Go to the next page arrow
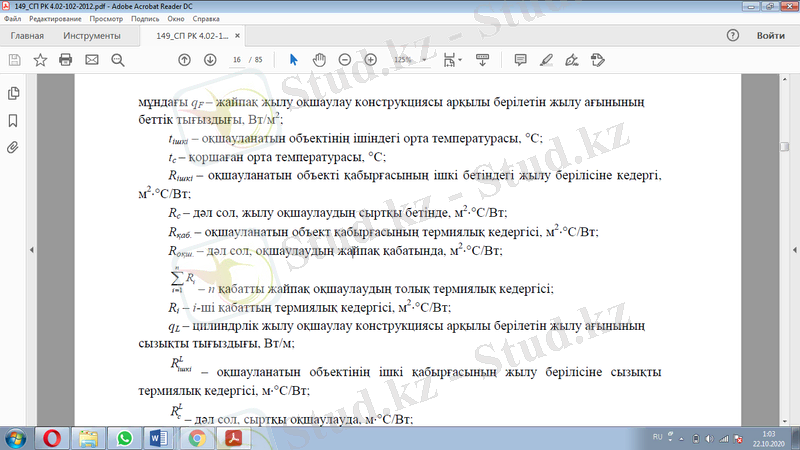 (210, 60)
